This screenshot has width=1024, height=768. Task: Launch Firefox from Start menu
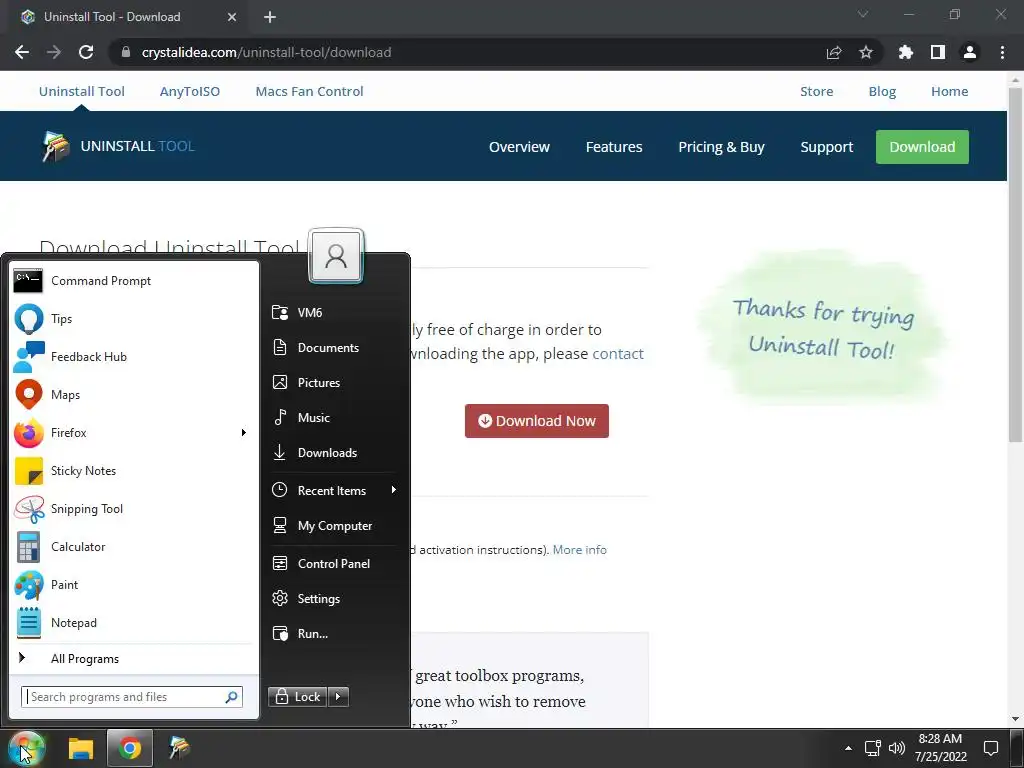coord(124,432)
